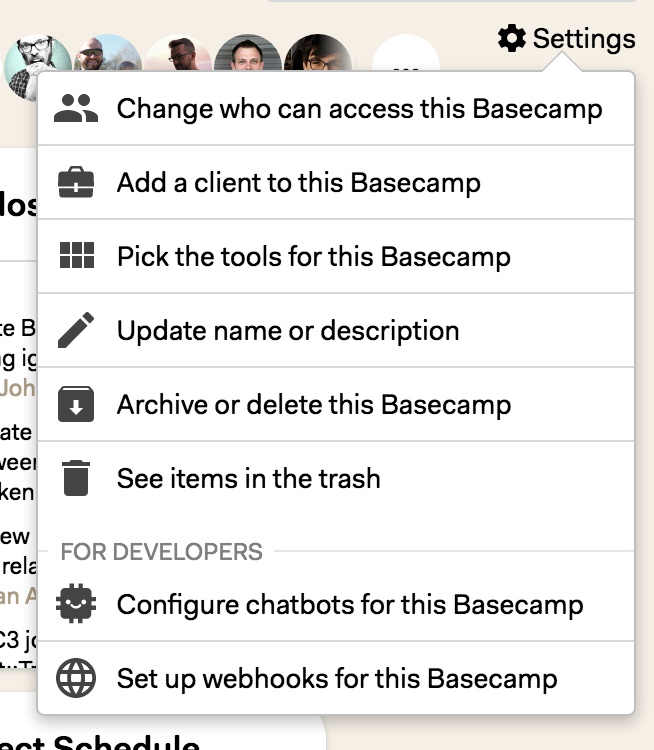This screenshot has height=750, width=654.
Task: Click the archive box icon
Action: tap(76, 404)
